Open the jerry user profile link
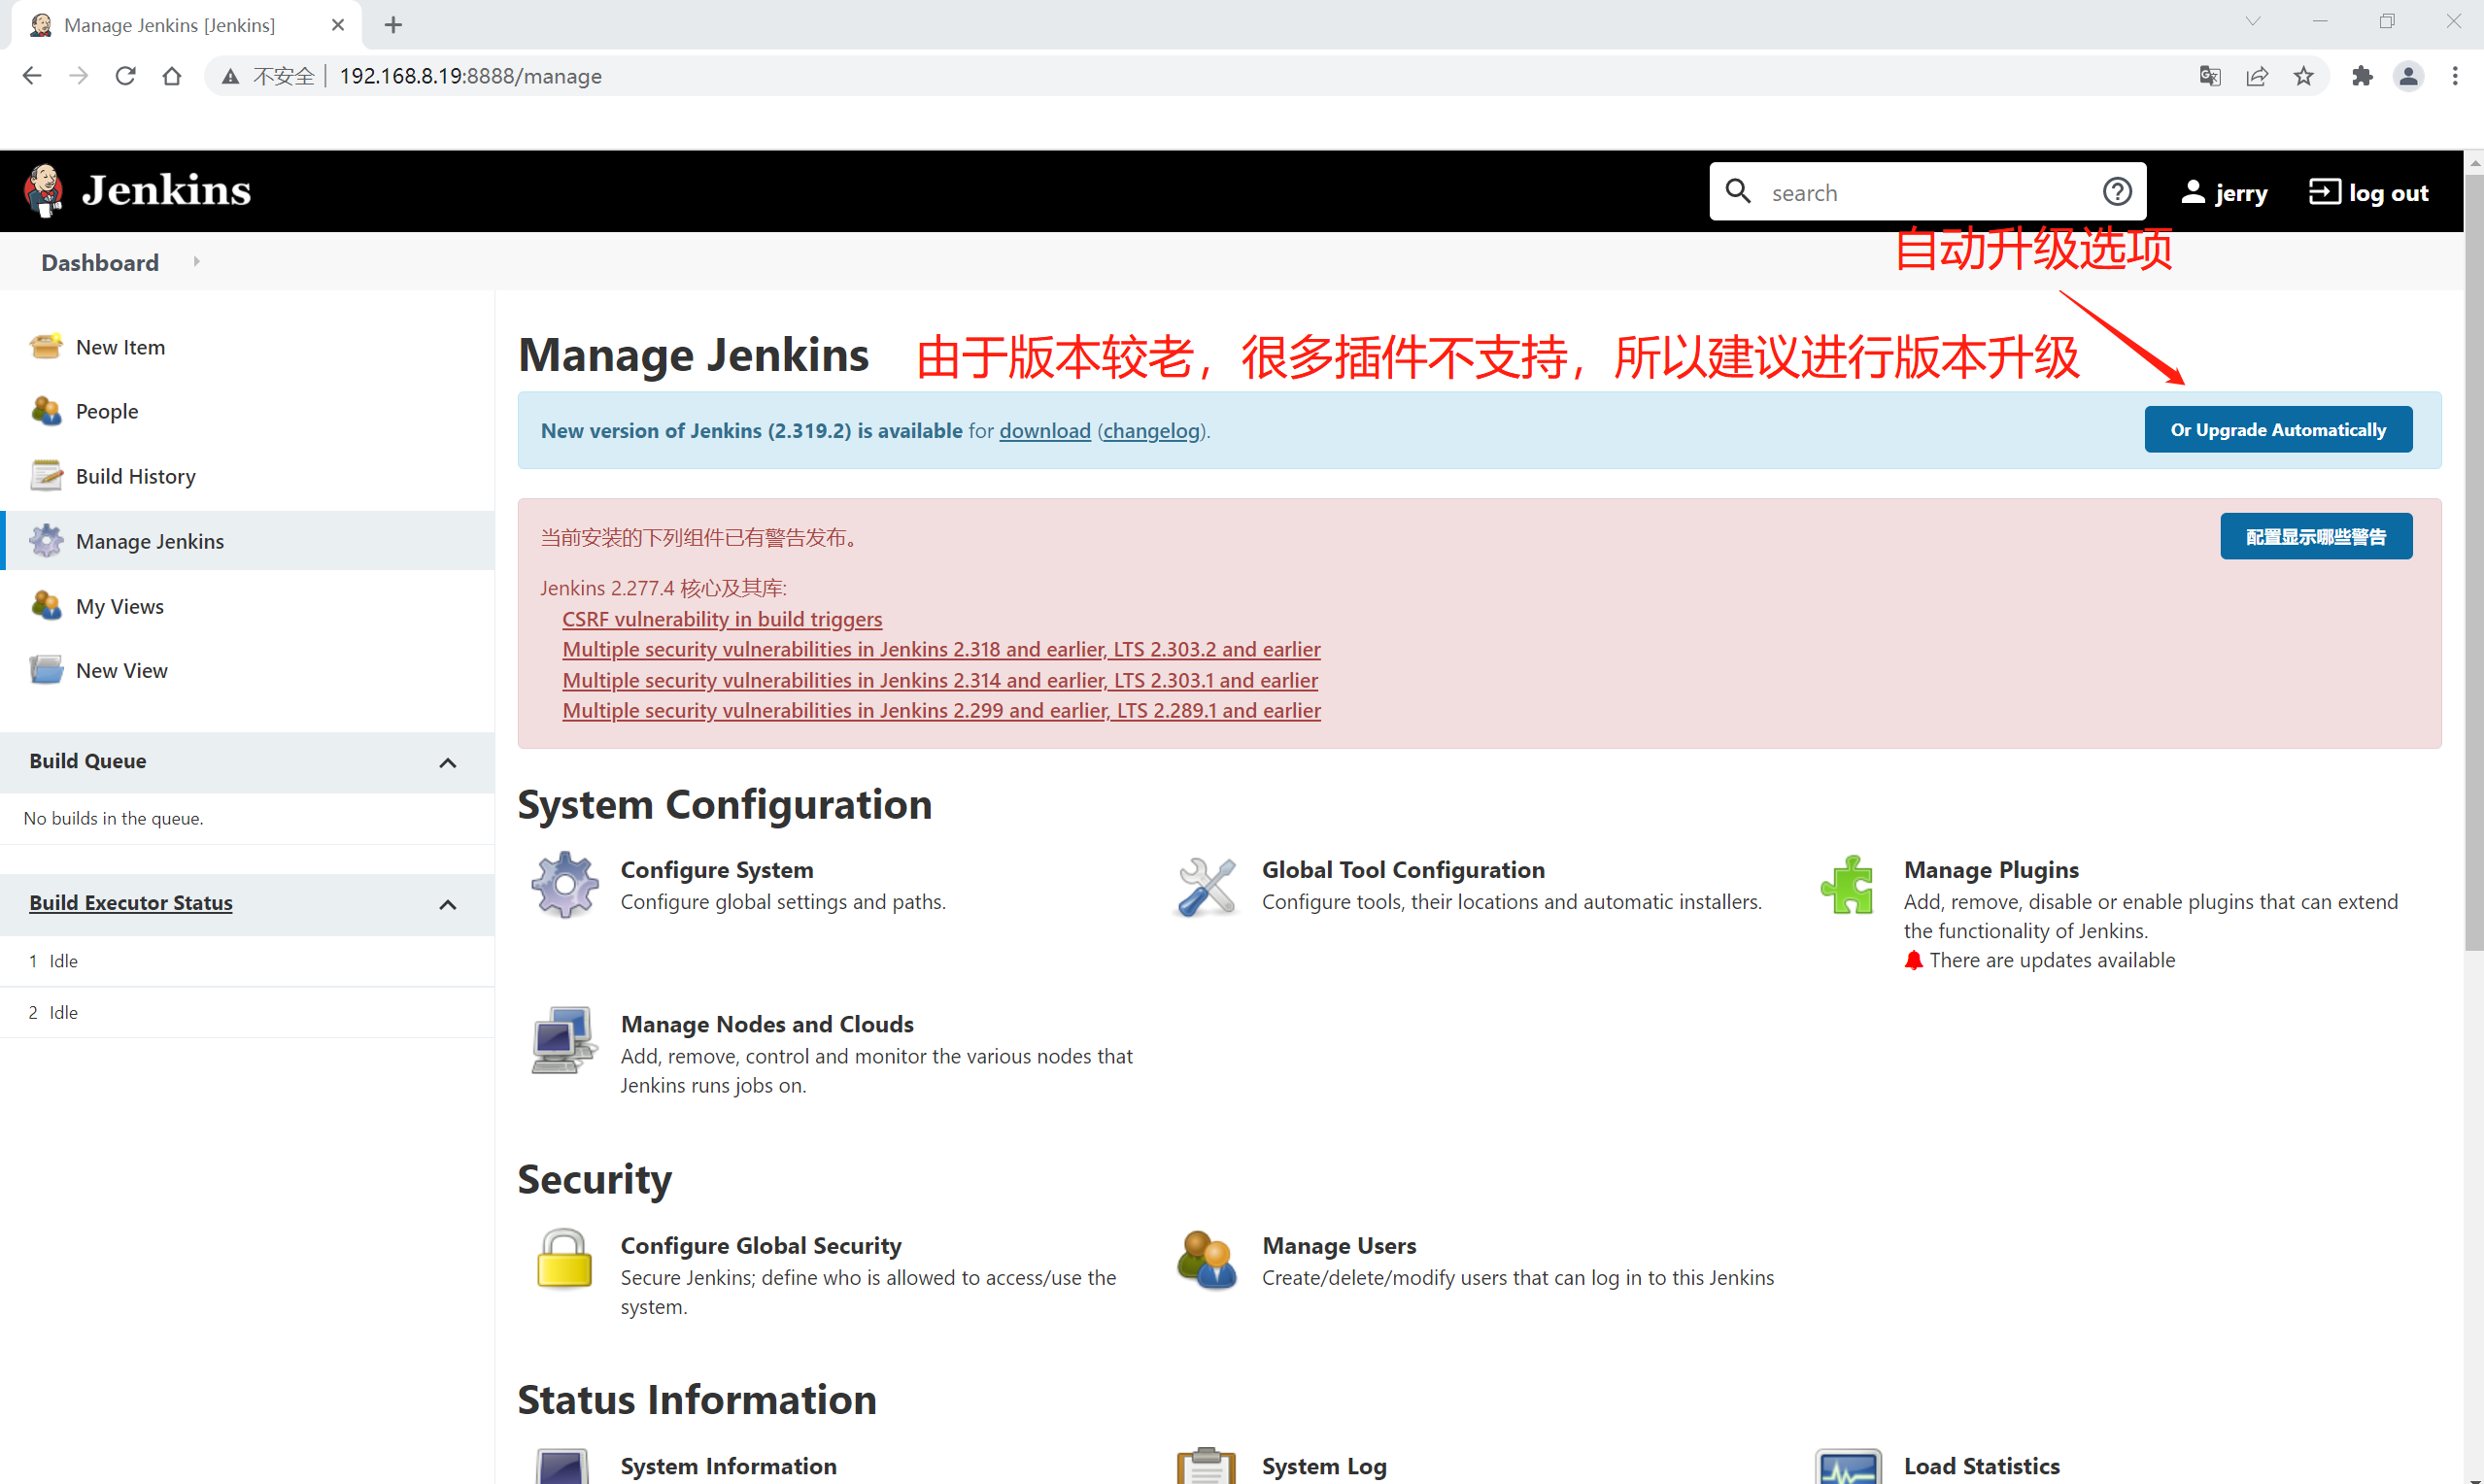This screenshot has height=1484, width=2484. pyautogui.click(x=2224, y=192)
